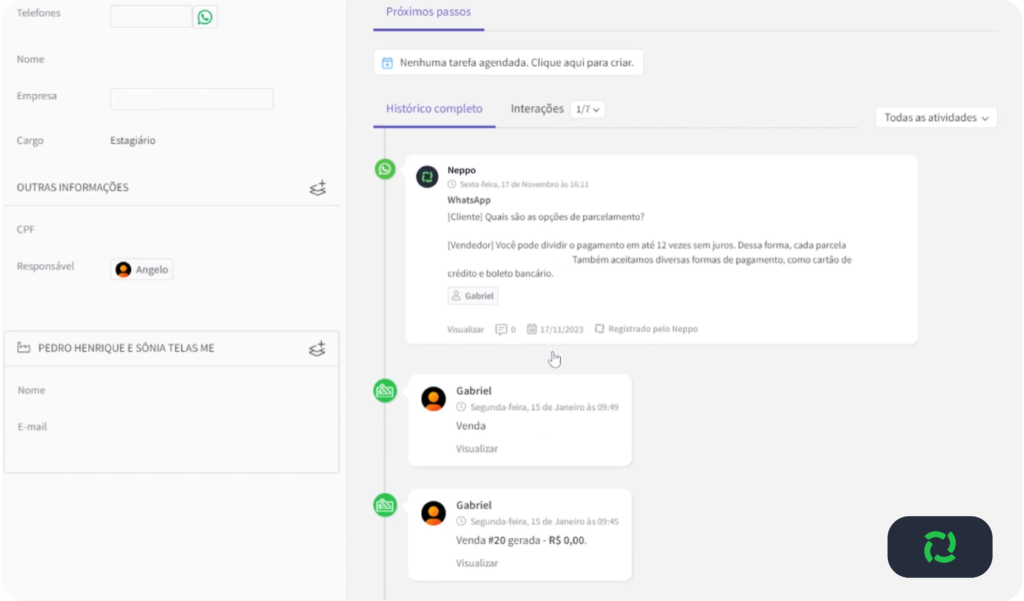Open the Próximos passos tab
This screenshot has width=1024, height=601.
(x=428, y=12)
